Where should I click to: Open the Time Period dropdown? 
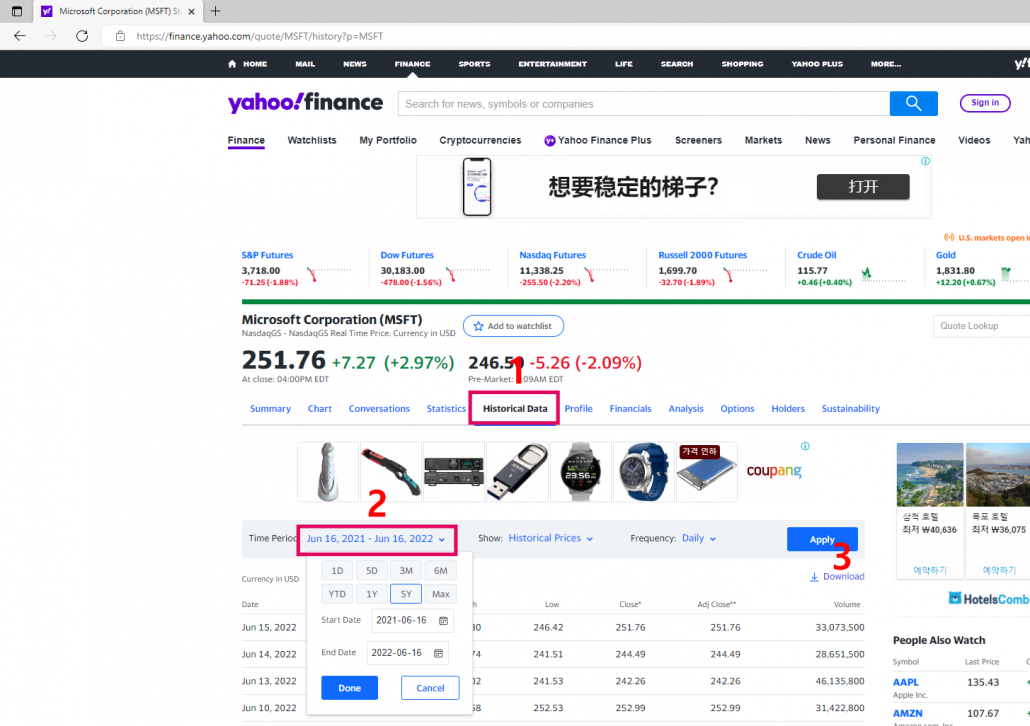tap(376, 538)
